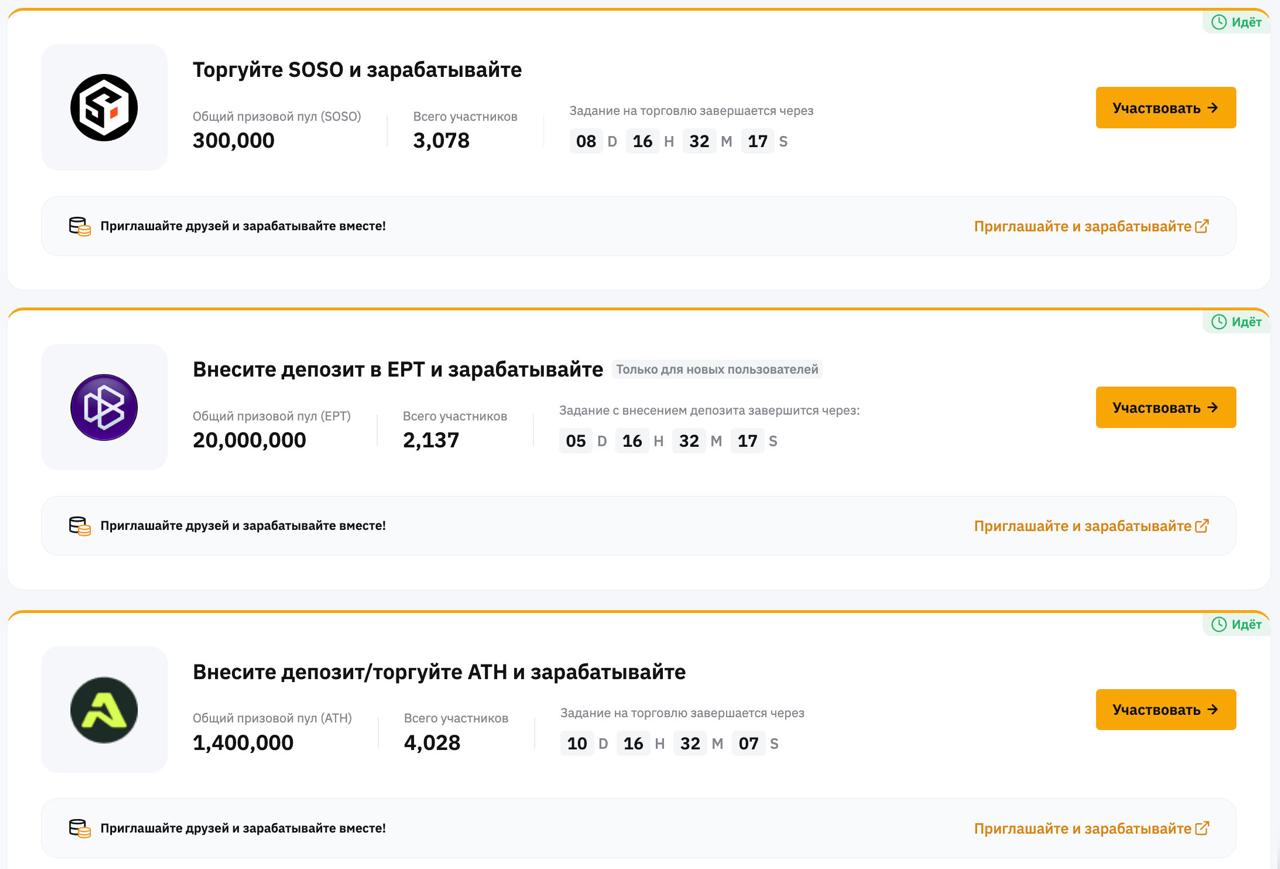Click the ATH token logo
Viewport: 1280px width, 869px height.
point(104,709)
